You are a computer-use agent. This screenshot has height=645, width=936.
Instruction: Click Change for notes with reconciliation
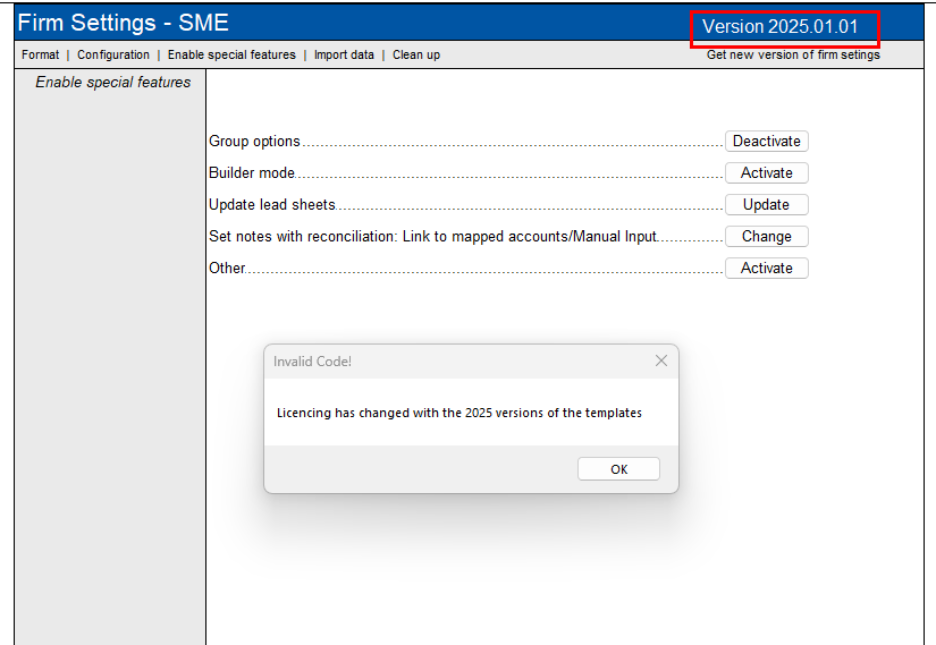click(x=766, y=237)
